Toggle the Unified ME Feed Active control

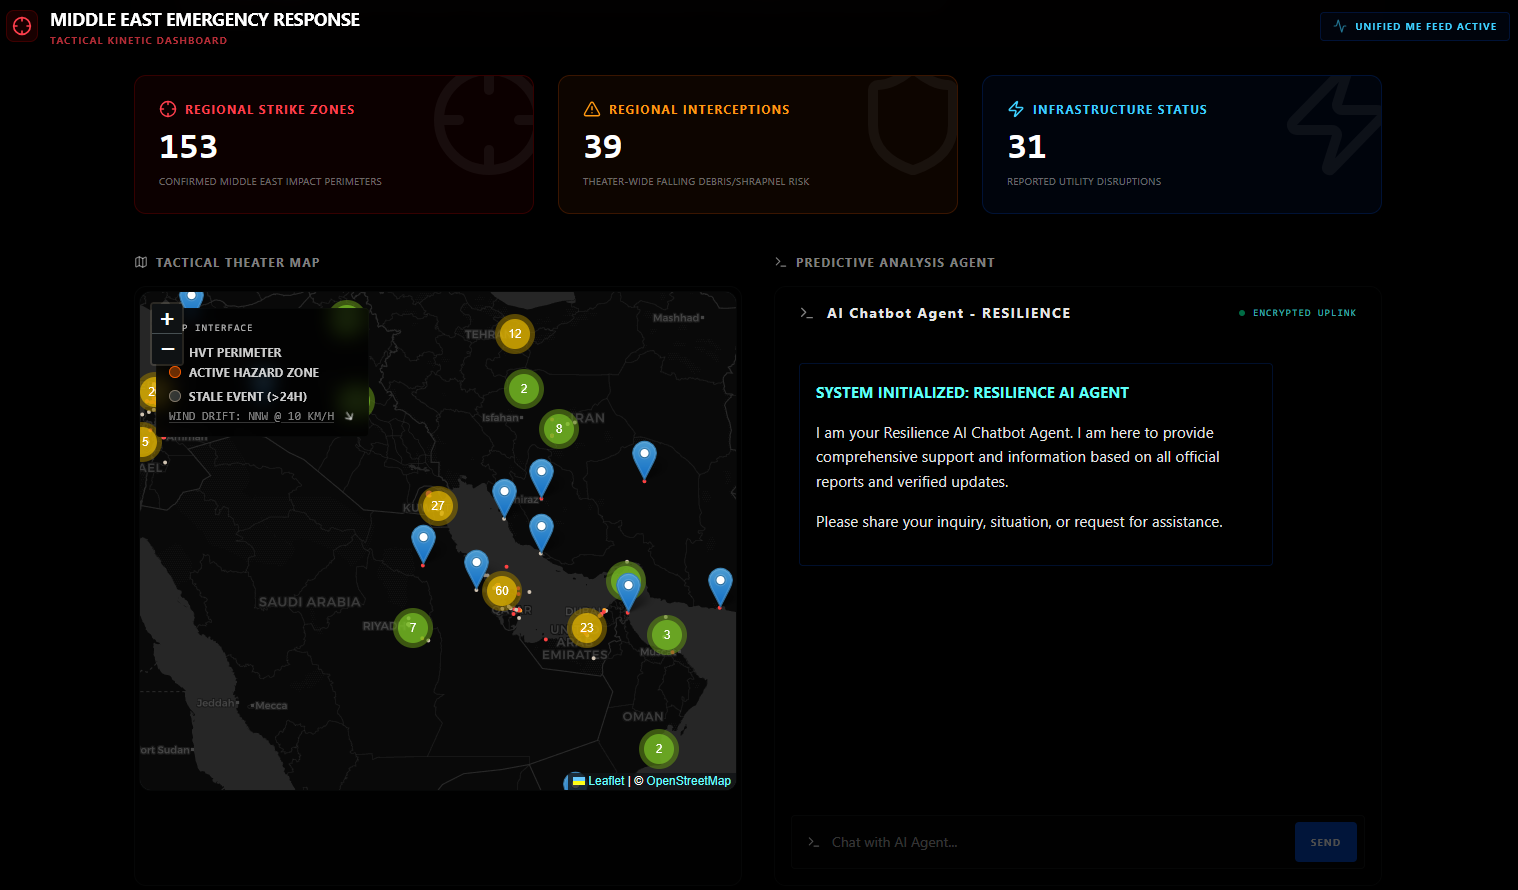click(1414, 26)
